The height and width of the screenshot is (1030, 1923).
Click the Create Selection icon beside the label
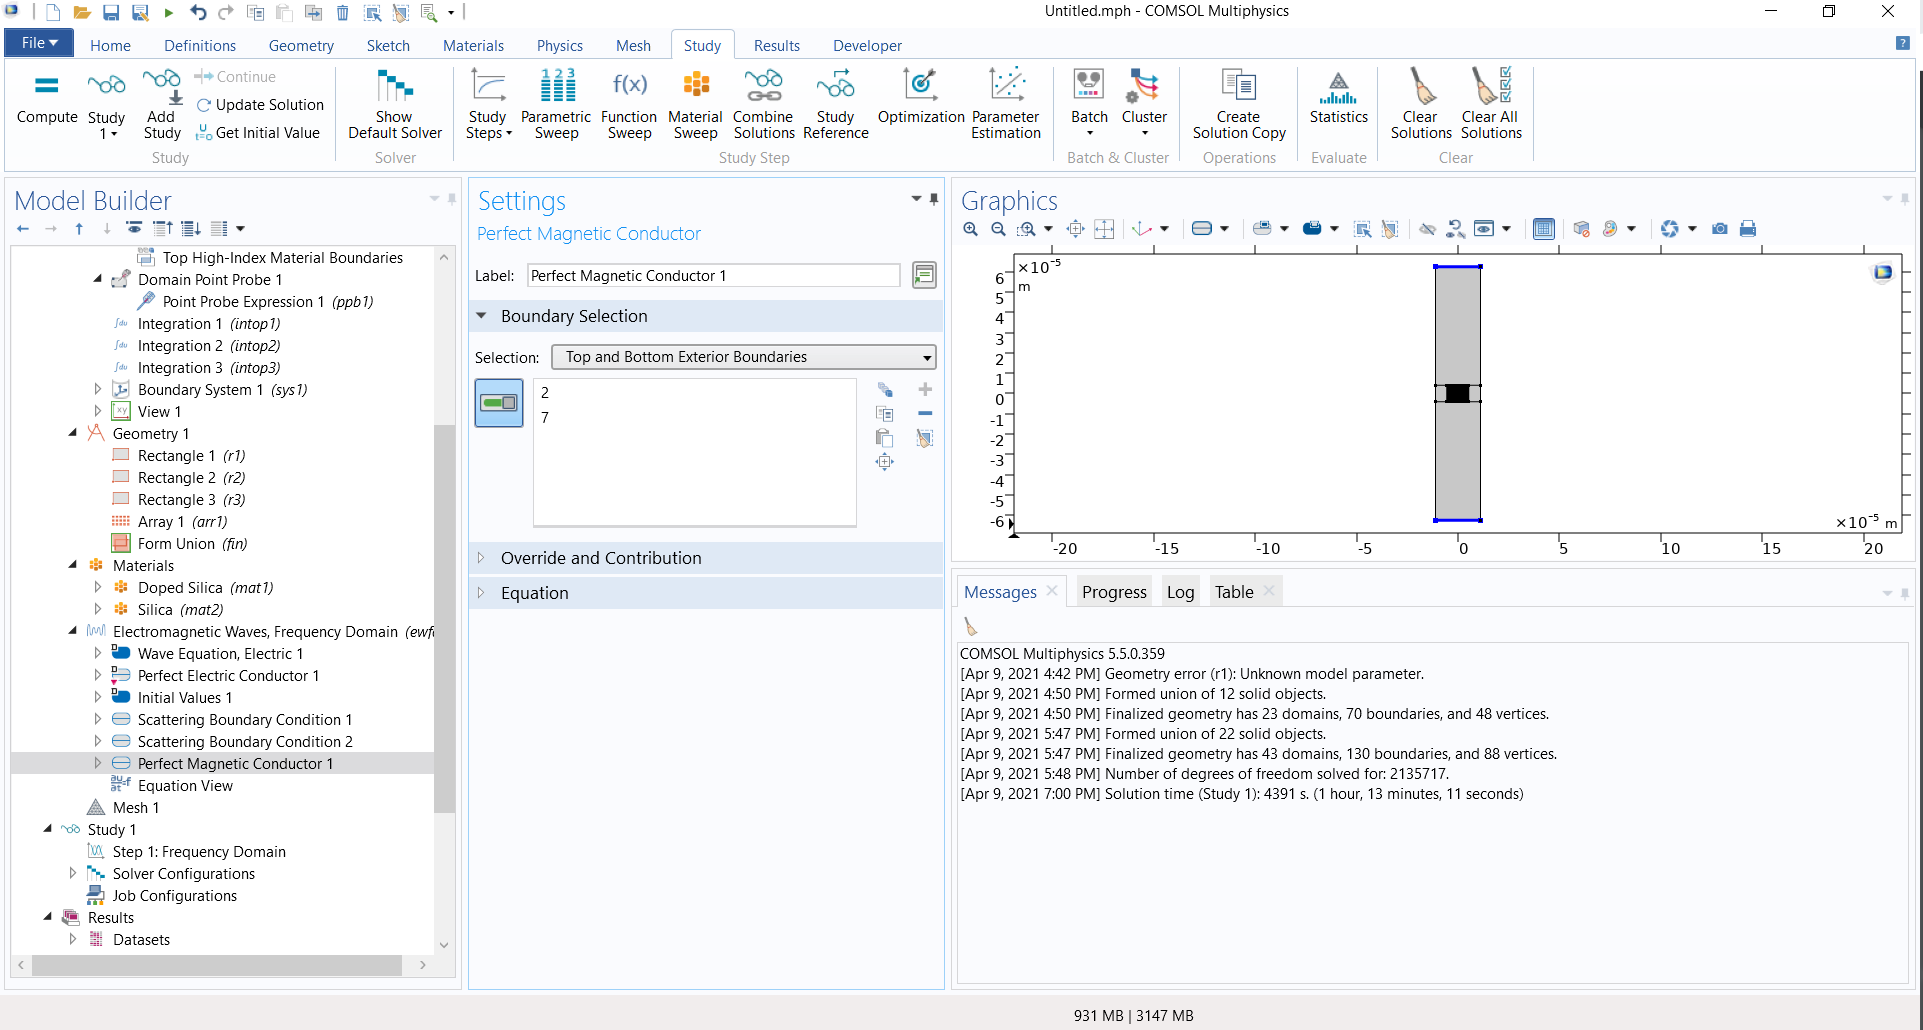point(924,275)
